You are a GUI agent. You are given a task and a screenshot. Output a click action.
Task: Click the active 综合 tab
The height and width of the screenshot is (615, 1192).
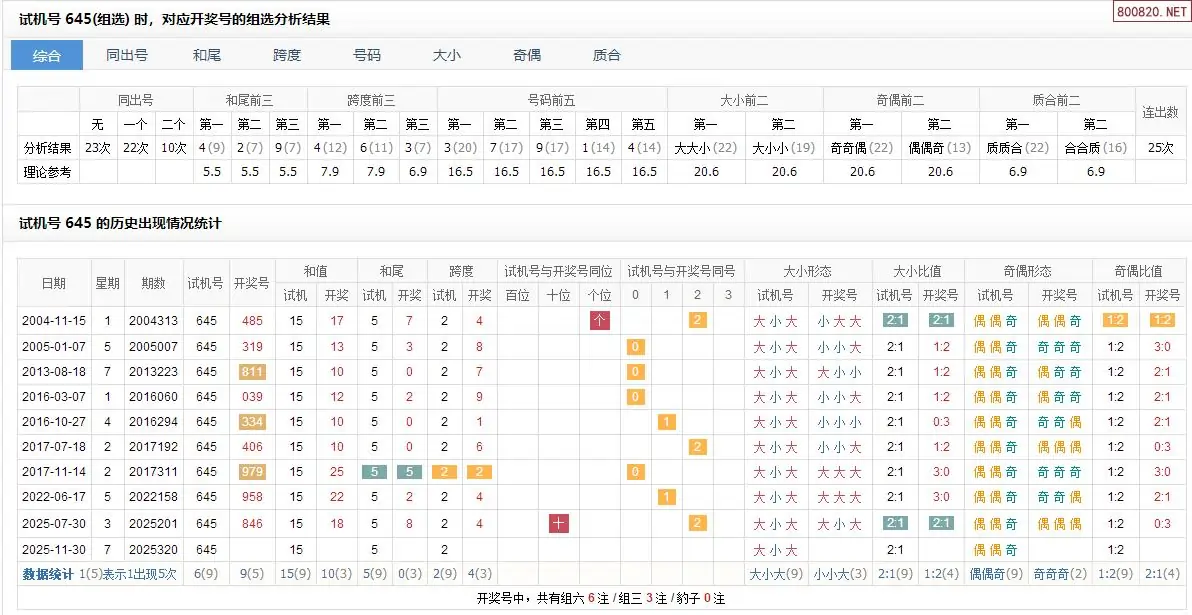coord(47,55)
